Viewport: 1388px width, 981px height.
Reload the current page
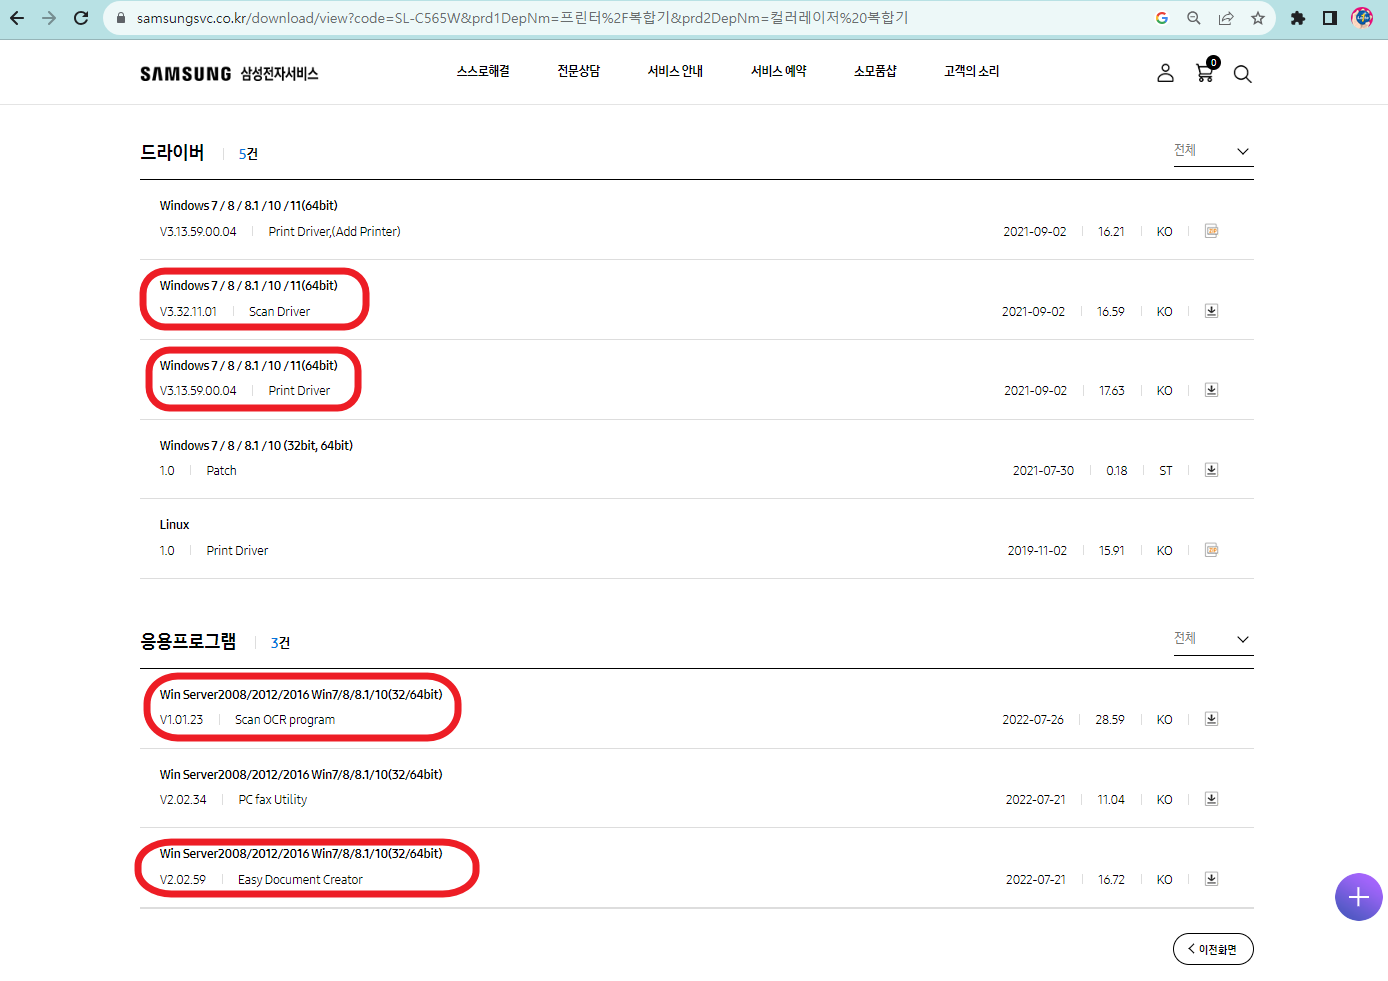[81, 18]
